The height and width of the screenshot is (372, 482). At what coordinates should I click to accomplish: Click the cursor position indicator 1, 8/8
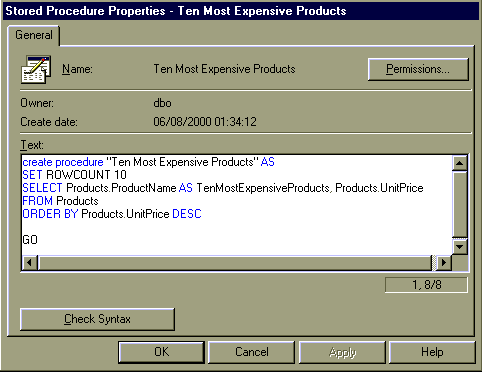(x=426, y=285)
